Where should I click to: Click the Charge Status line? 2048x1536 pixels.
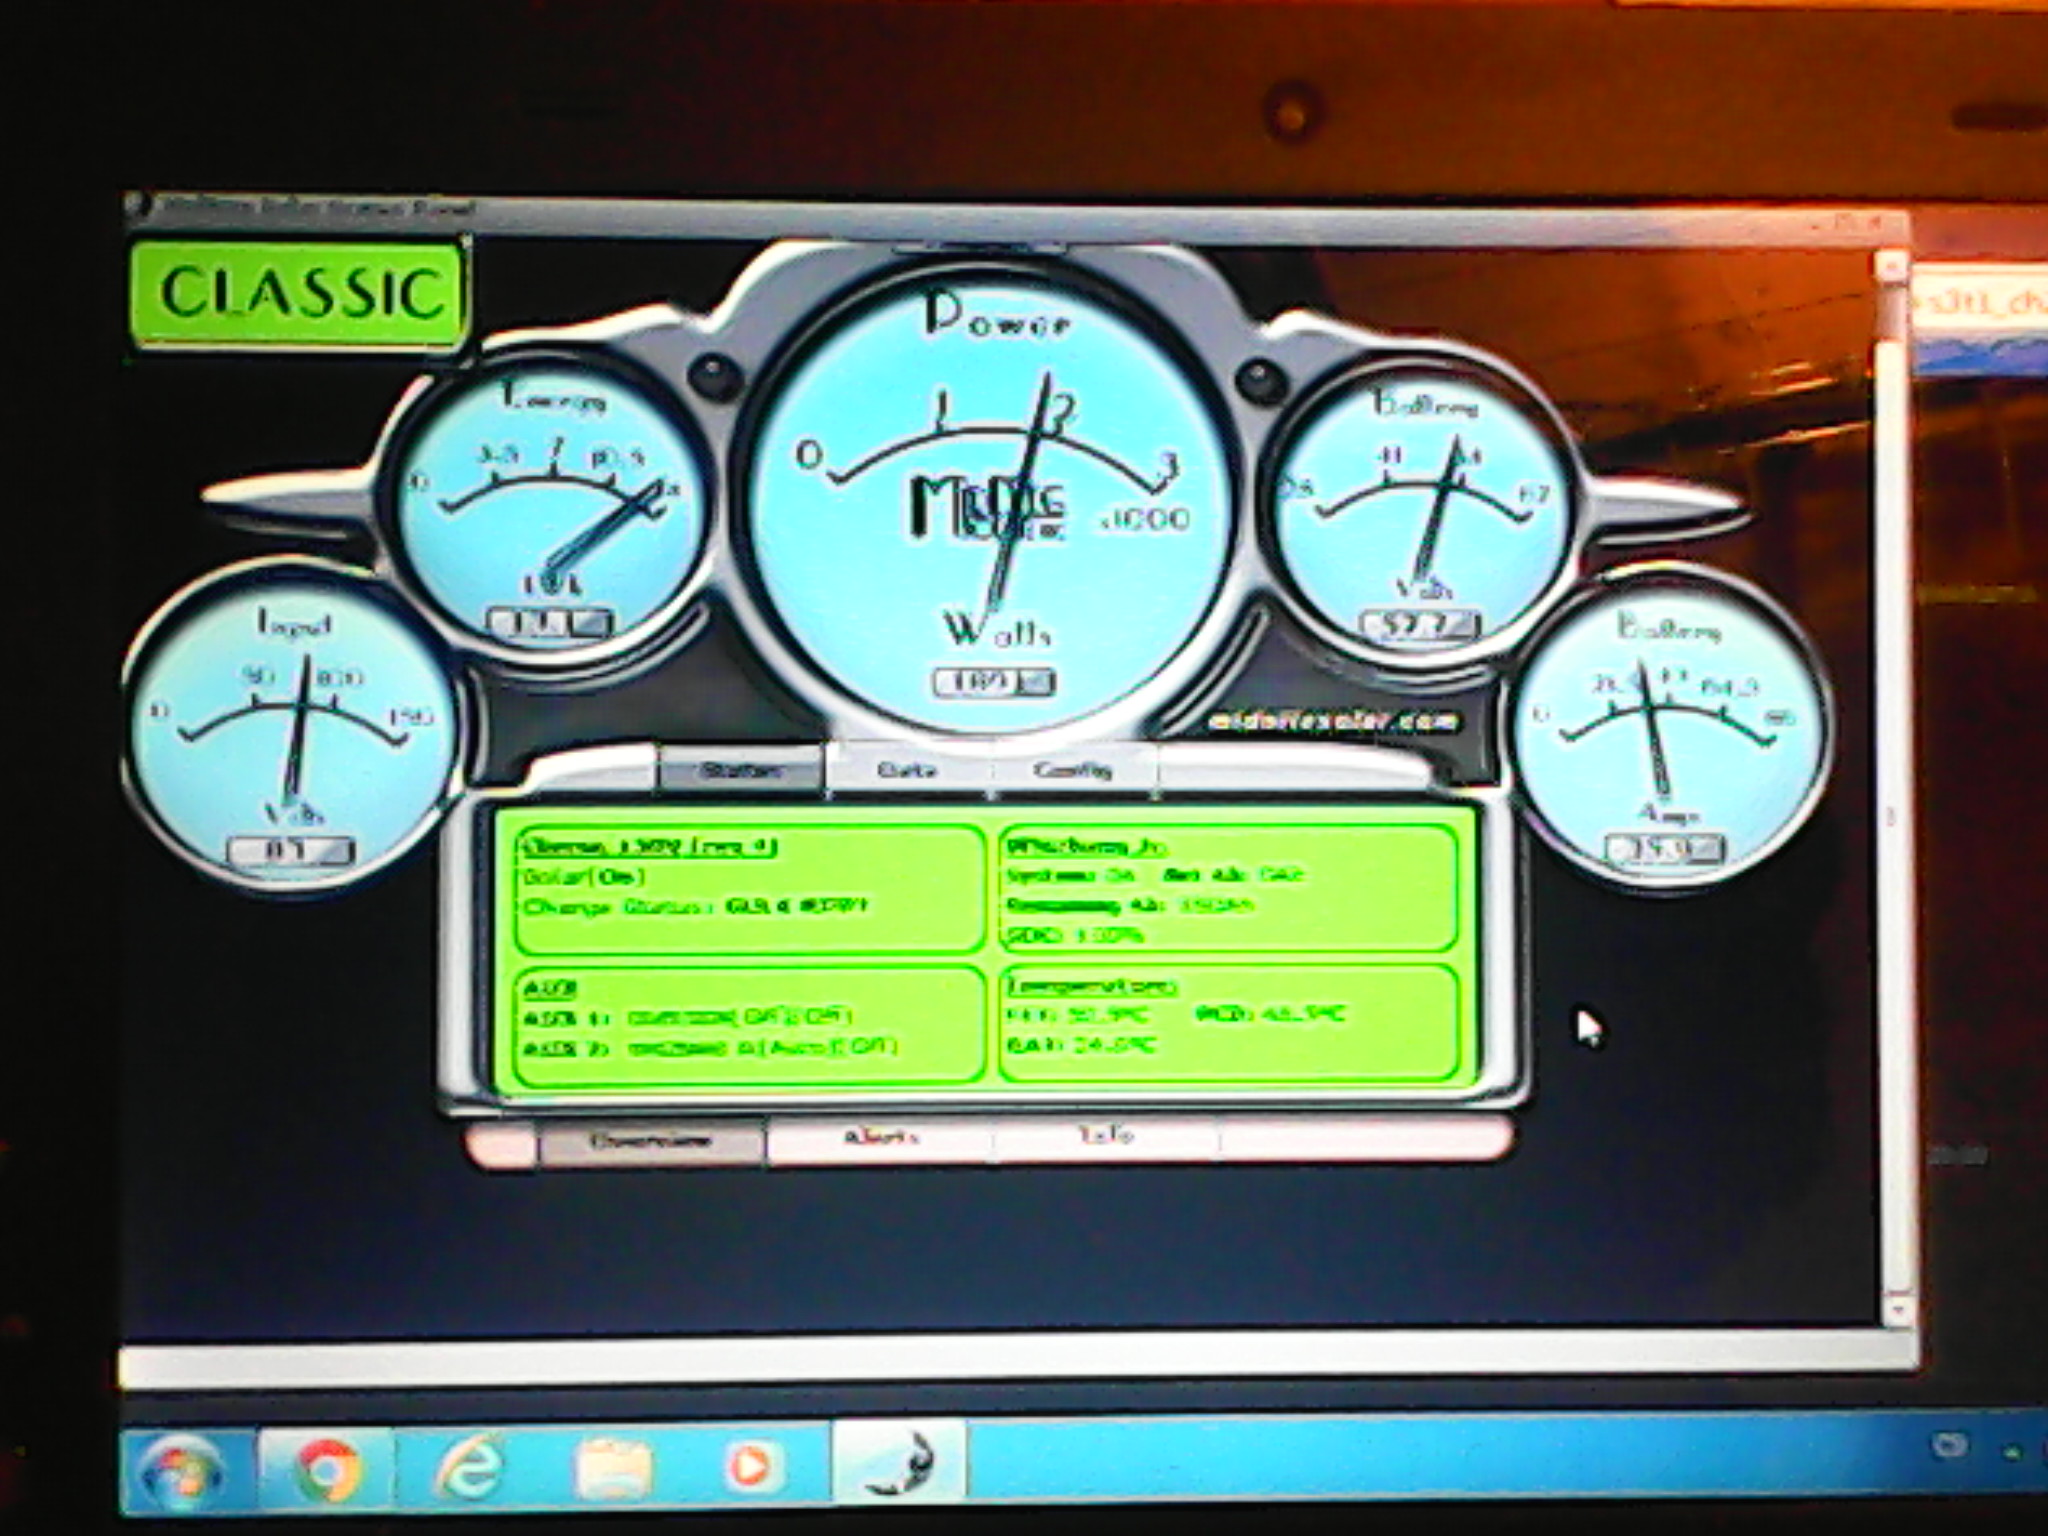[x=696, y=907]
